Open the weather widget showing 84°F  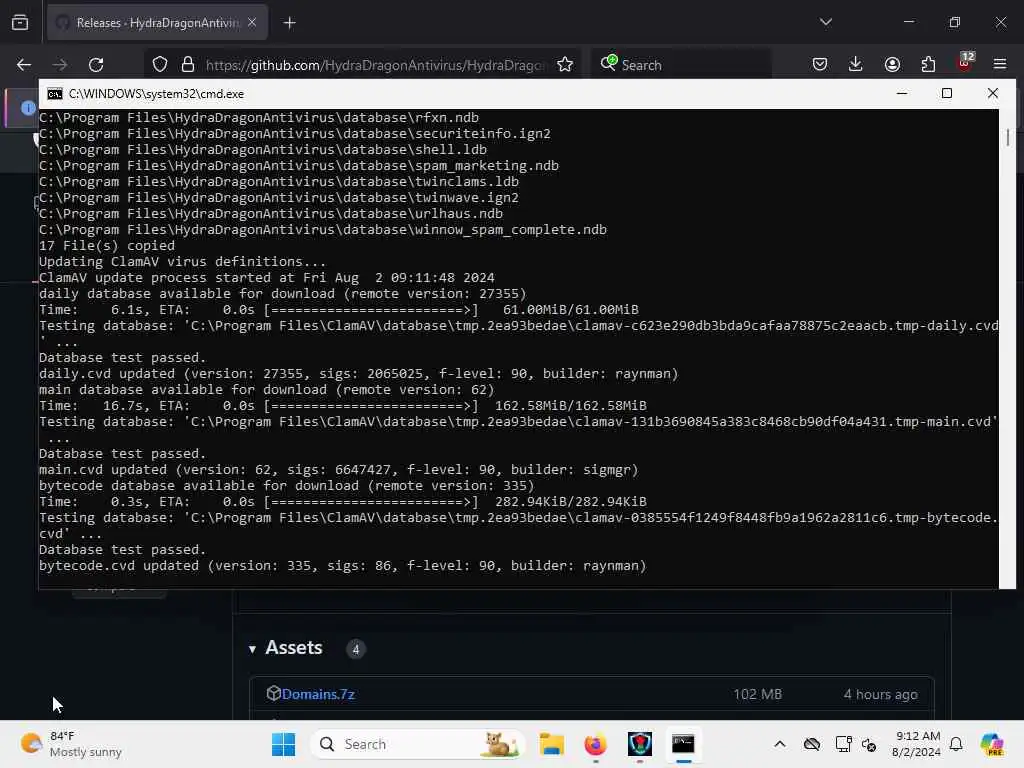pos(71,744)
